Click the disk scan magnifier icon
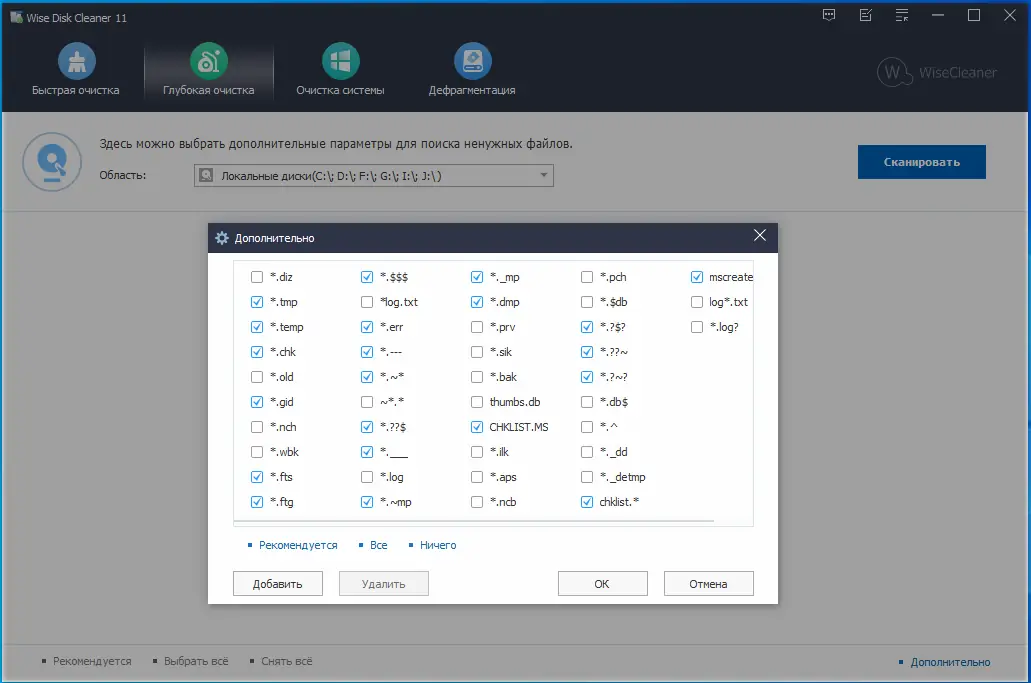The width and height of the screenshot is (1031, 683). pos(52,162)
